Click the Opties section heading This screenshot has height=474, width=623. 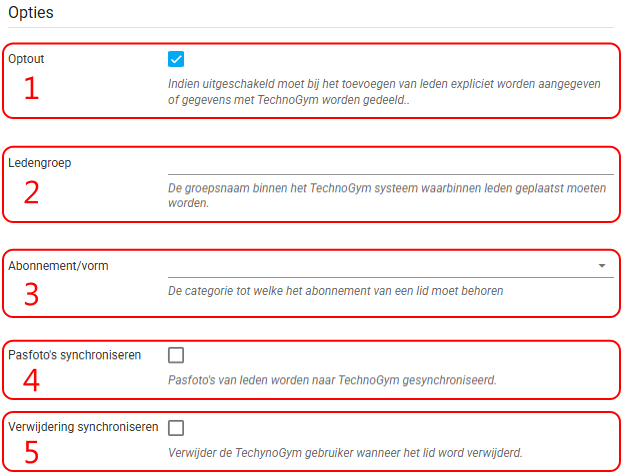30,13
